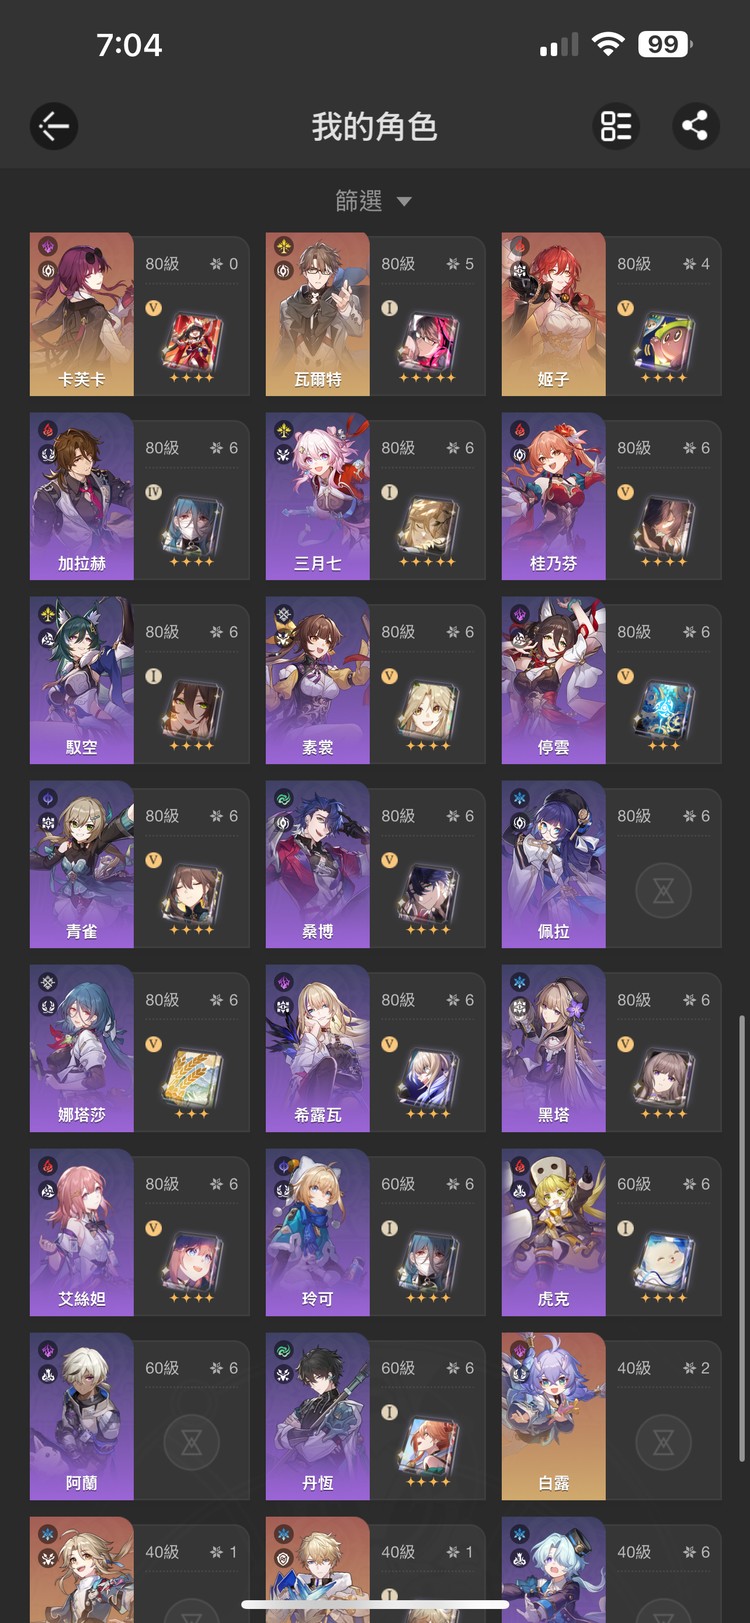Screen dimensions: 750x1623
Task: Open the 青雀 character card
Action: pos(140,866)
